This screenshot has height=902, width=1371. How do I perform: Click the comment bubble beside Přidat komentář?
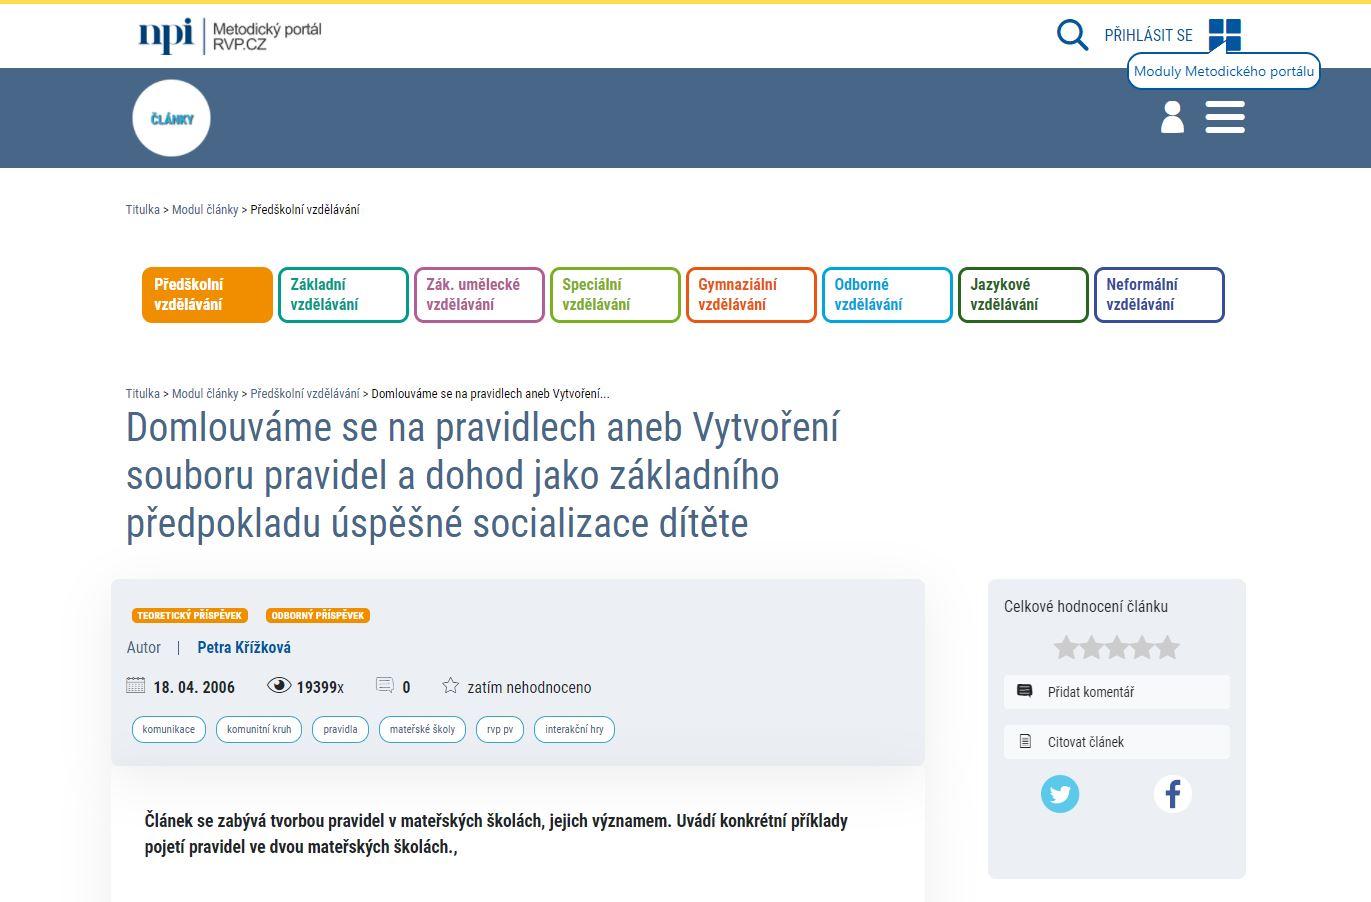[1023, 691]
